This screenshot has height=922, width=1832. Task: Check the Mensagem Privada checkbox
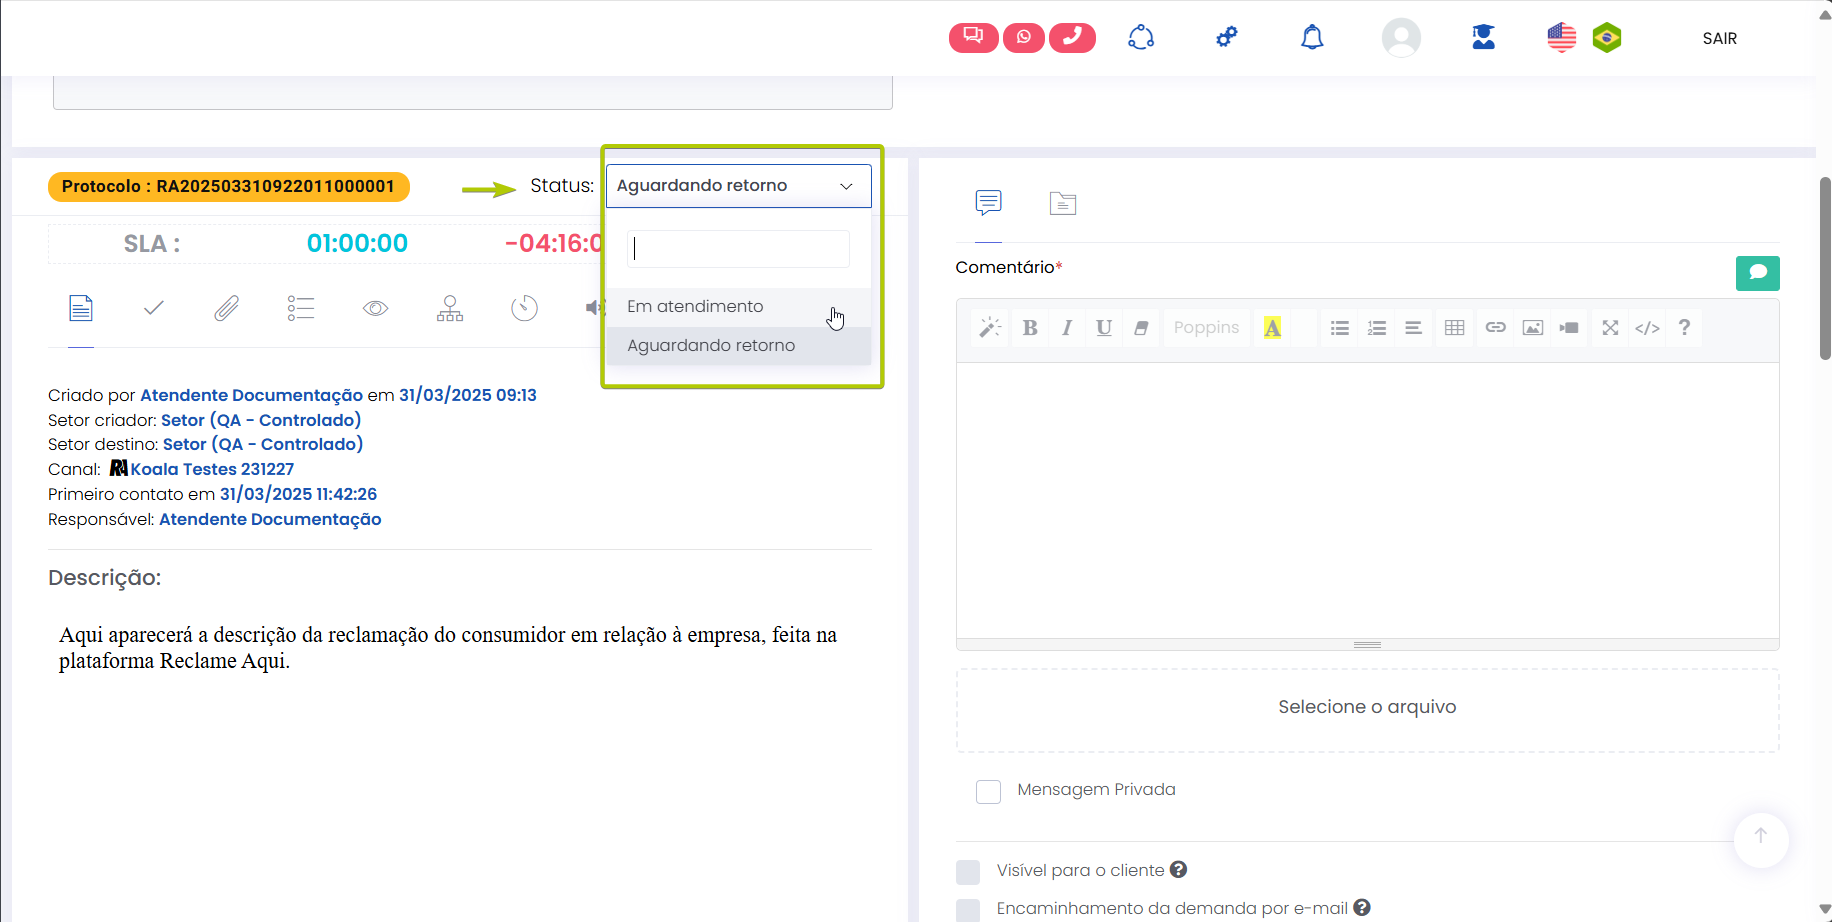coord(988,792)
